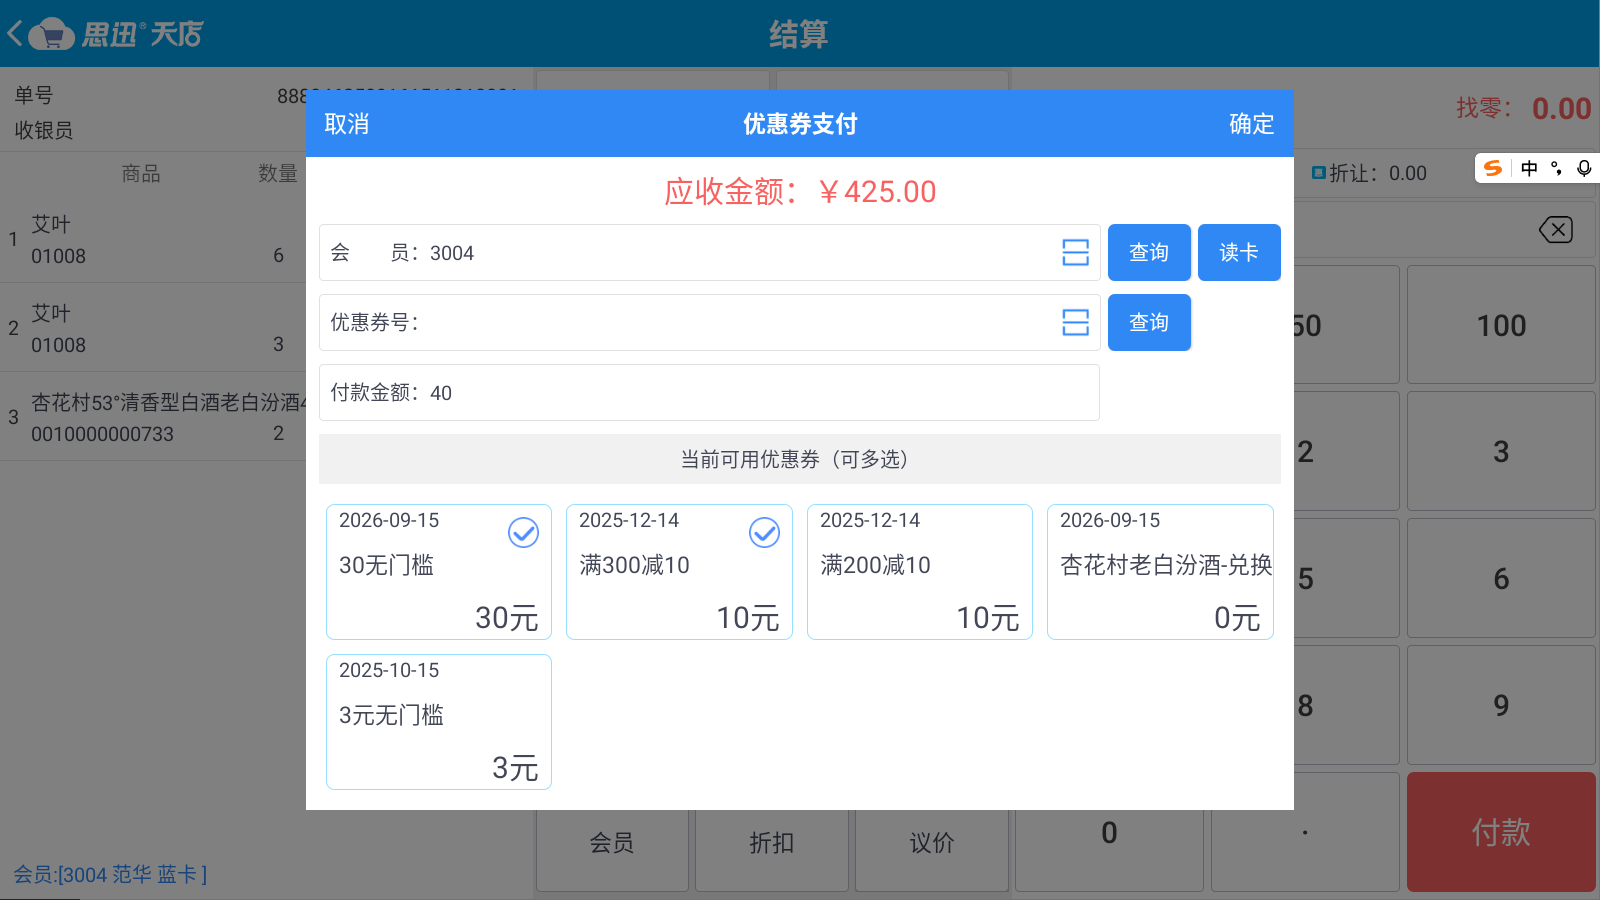Click 查询 next to member field
Screen dimensions: 1600x900
(1149, 253)
